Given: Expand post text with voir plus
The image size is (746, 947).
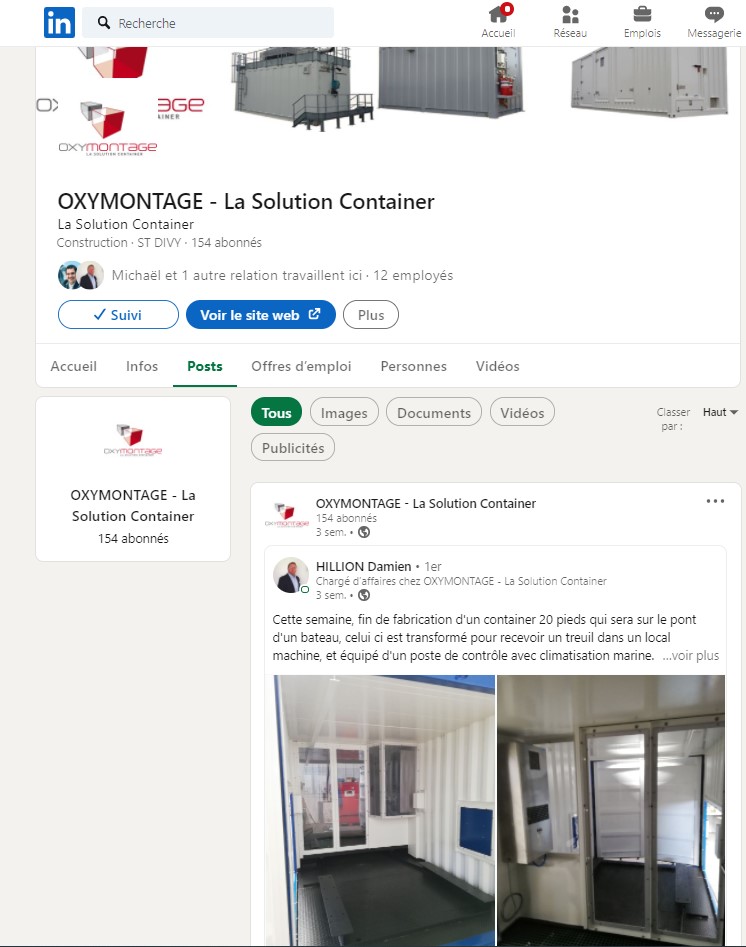Looking at the screenshot, I should click(x=690, y=655).
